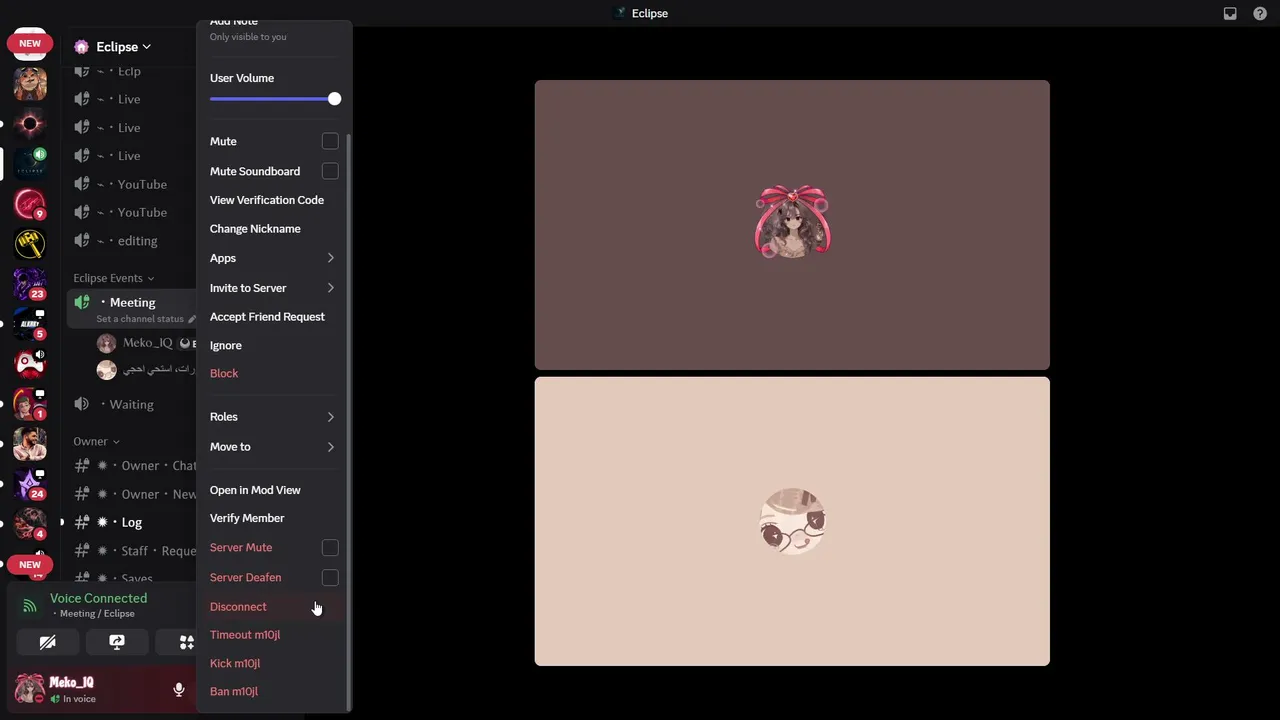Check the Mute checkbox
Image resolution: width=1280 pixels, height=720 pixels.
pyautogui.click(x=330, y=141)
